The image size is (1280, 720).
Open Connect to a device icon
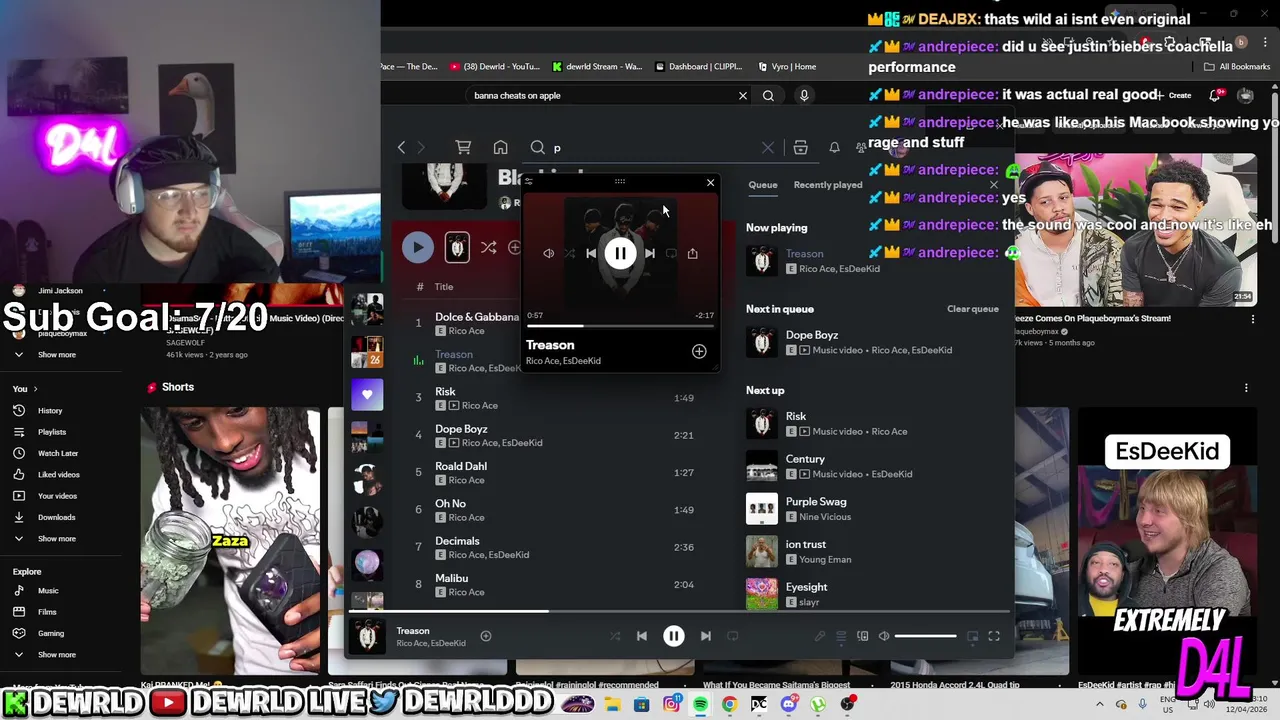coord(862,636)
